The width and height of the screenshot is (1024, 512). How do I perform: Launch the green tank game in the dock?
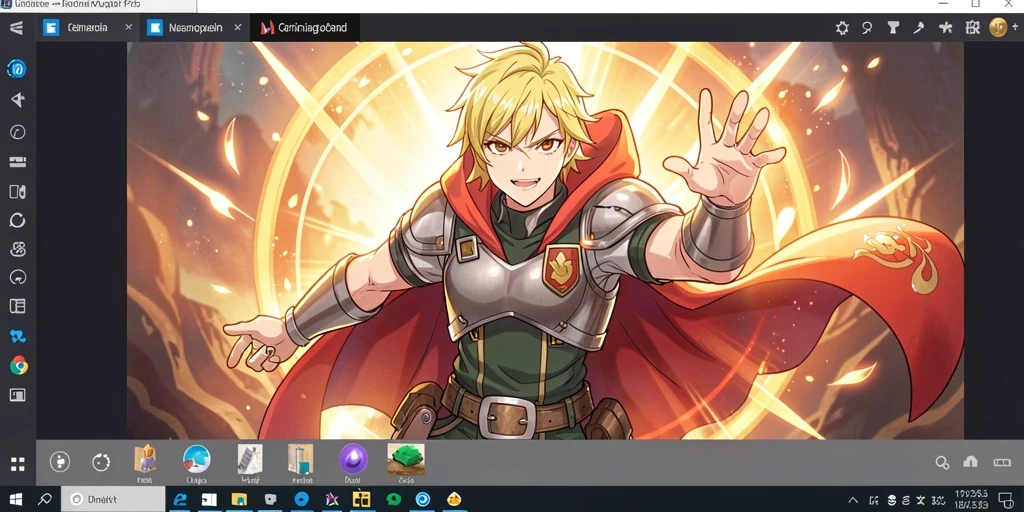click(x=406, y=458)
